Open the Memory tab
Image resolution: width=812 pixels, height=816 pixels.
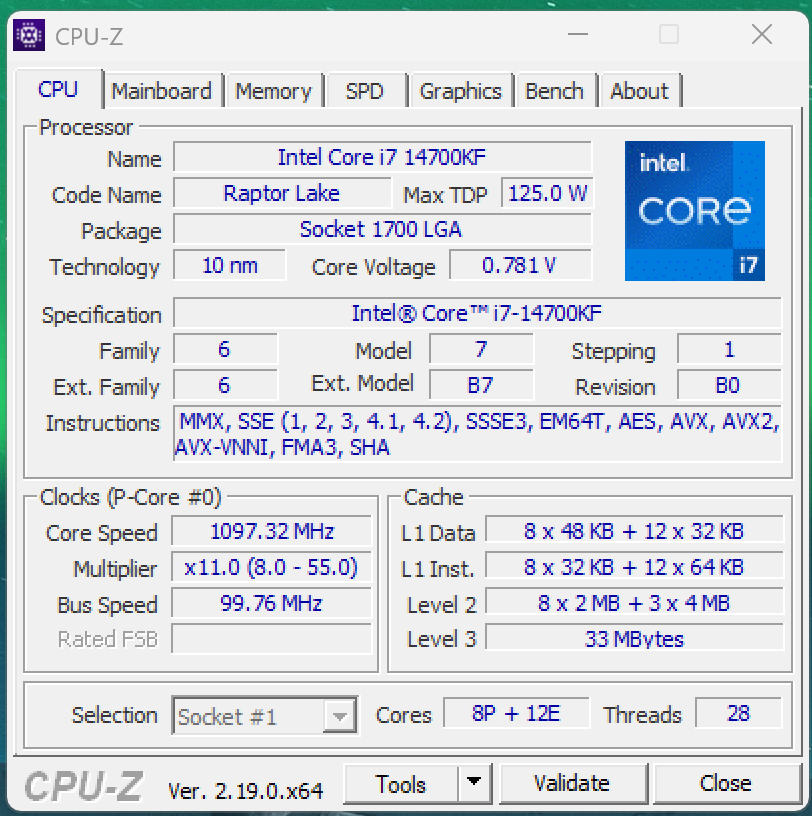[x=273, y=91]
